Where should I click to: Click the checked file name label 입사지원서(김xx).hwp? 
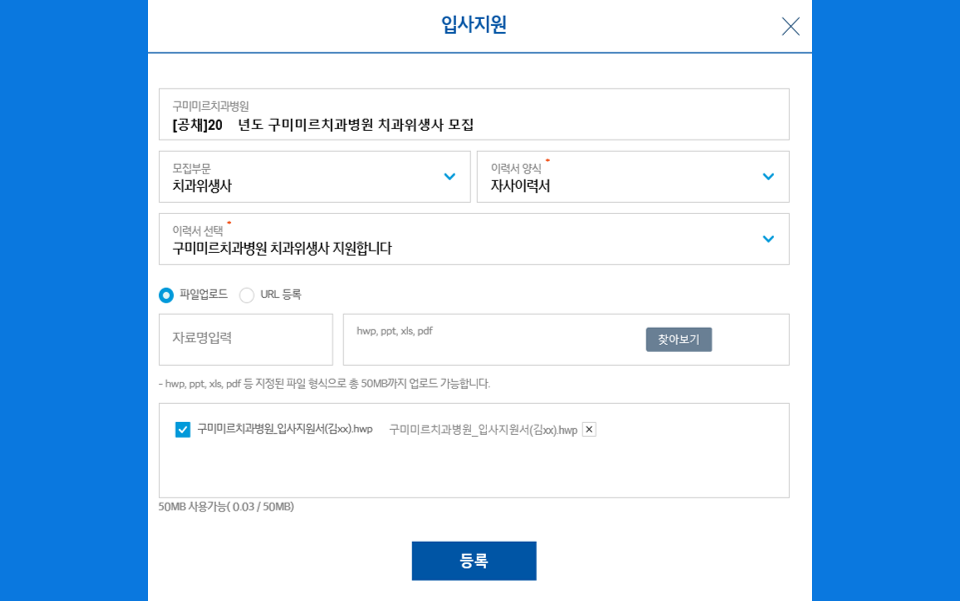(x=284, y=429)
